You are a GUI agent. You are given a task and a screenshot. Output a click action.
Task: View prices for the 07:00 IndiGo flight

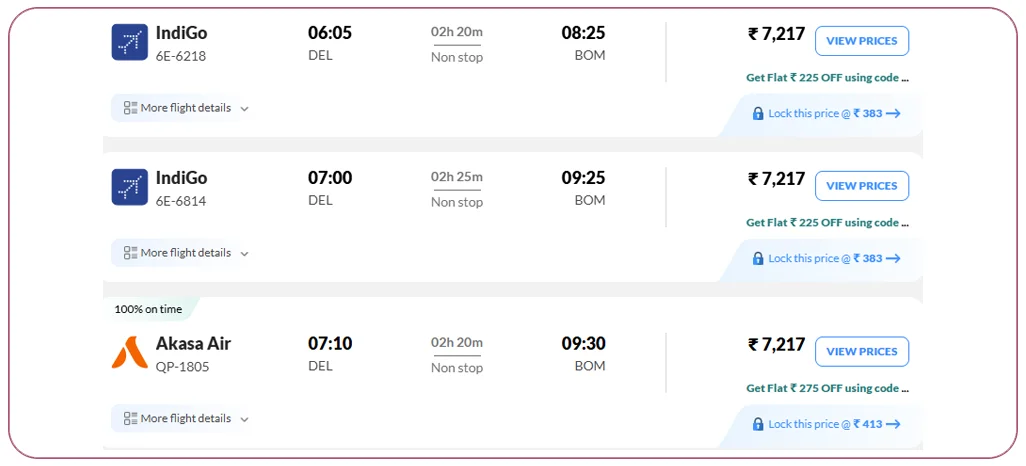pyautogui.click(x=862, y=186)
